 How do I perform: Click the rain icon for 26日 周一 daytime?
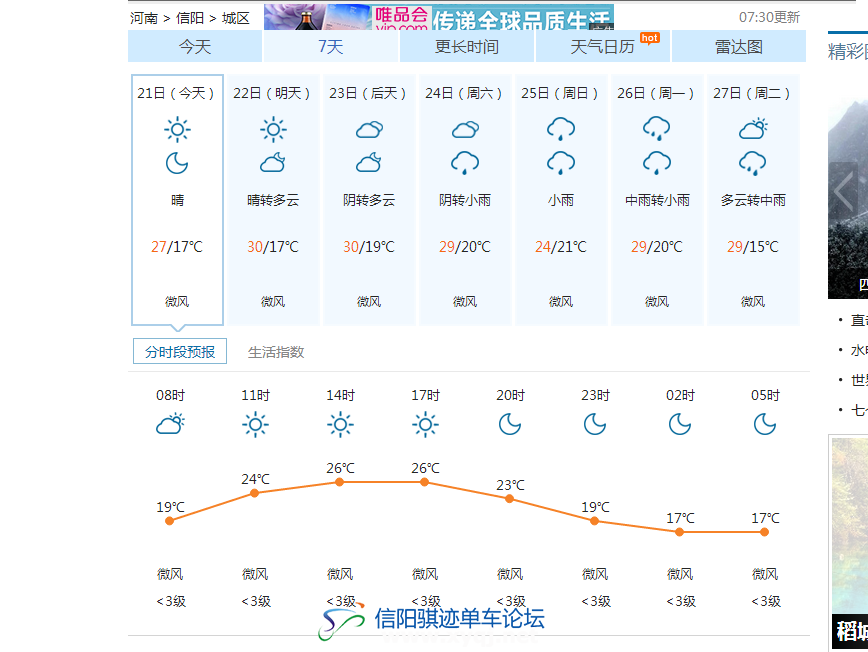[x=657, y=129]
